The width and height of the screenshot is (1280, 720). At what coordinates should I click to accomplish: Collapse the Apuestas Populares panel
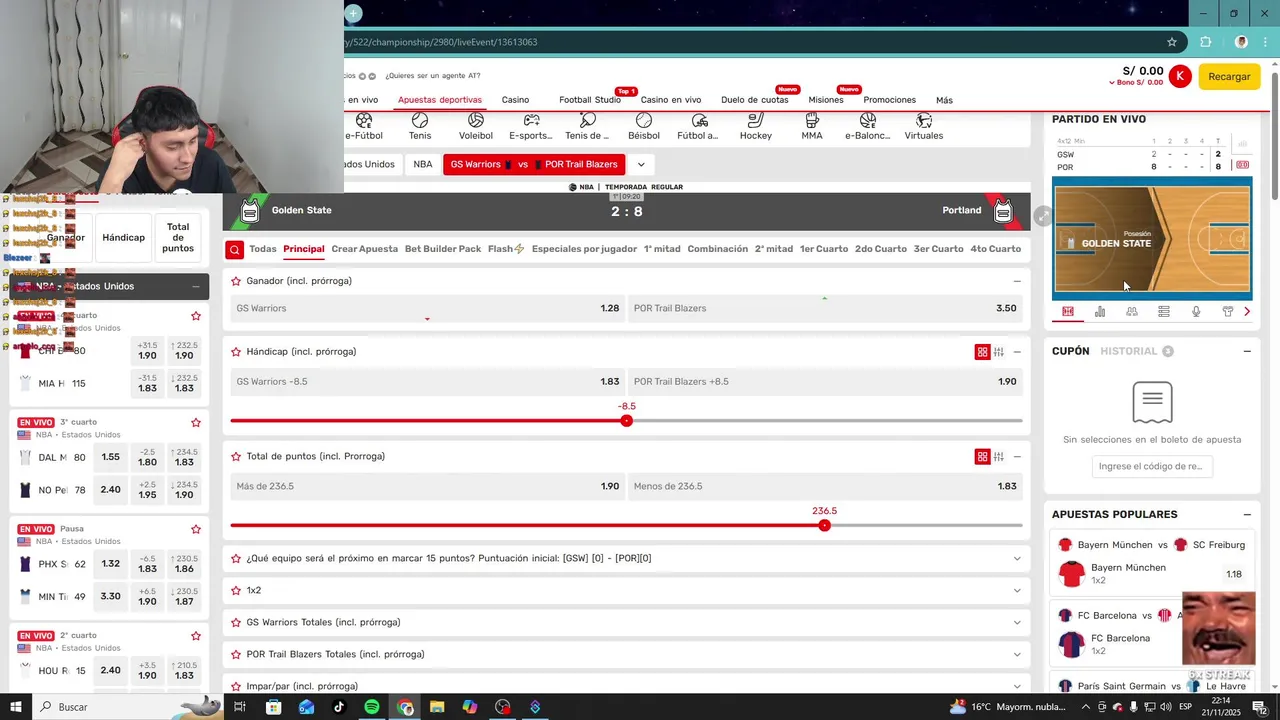[x=1247, y=514]
